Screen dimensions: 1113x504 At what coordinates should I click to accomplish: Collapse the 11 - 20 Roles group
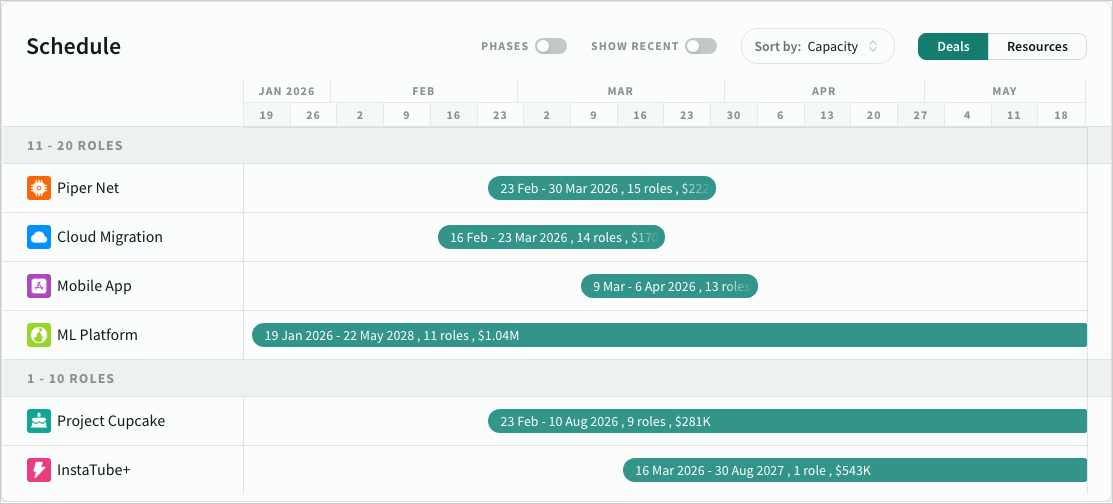point(76,146)
